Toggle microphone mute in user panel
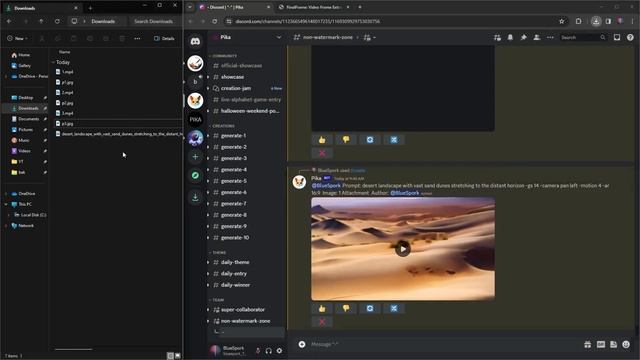 click(258, 351)
